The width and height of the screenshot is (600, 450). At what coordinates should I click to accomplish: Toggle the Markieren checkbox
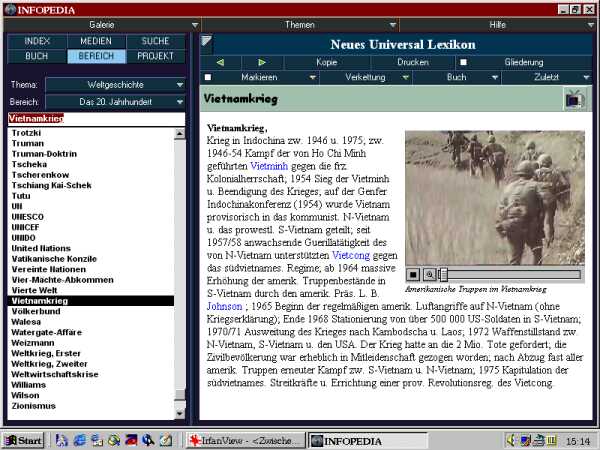point(208,77)
